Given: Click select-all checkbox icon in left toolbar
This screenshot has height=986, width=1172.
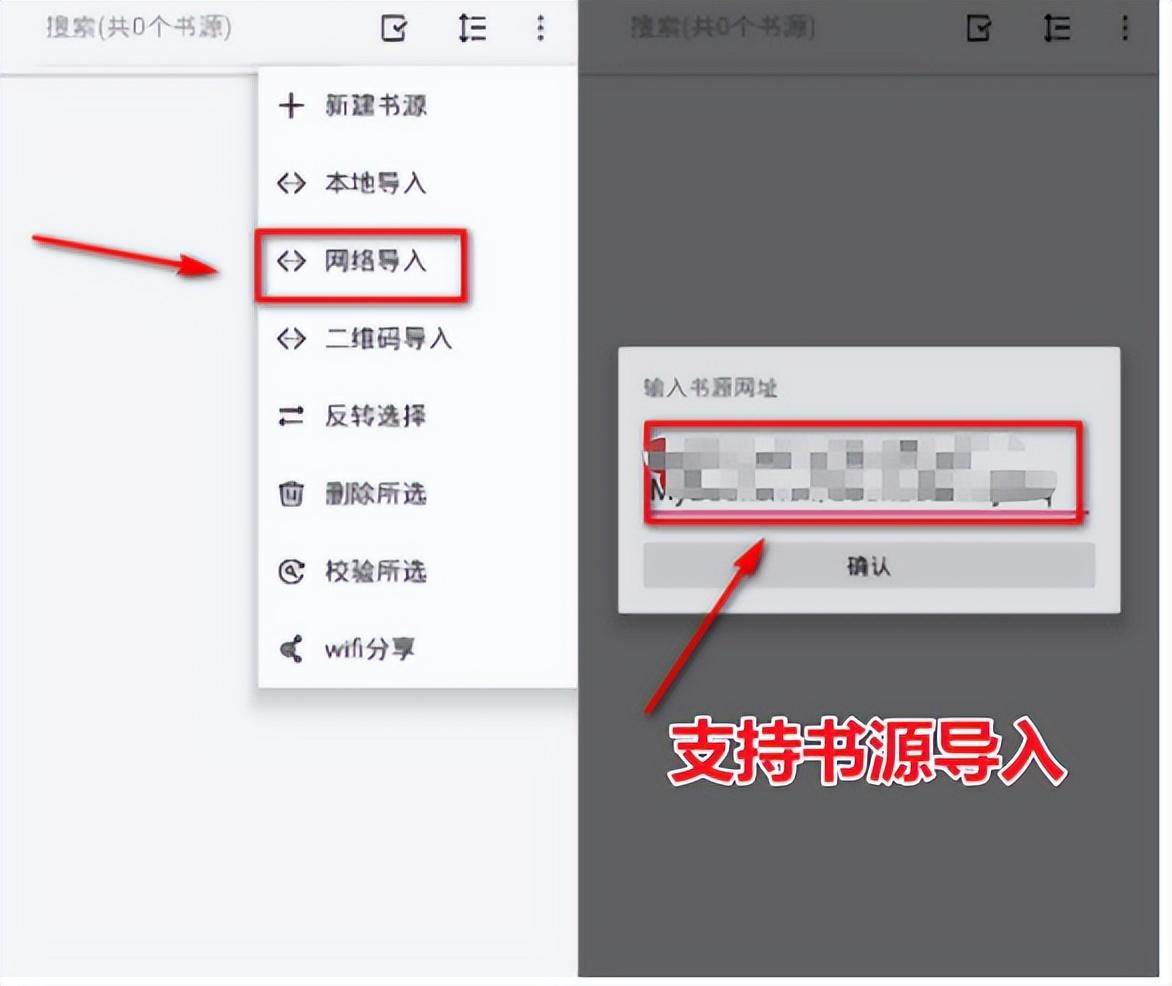Looking at the screenshot, I should 394,28.
